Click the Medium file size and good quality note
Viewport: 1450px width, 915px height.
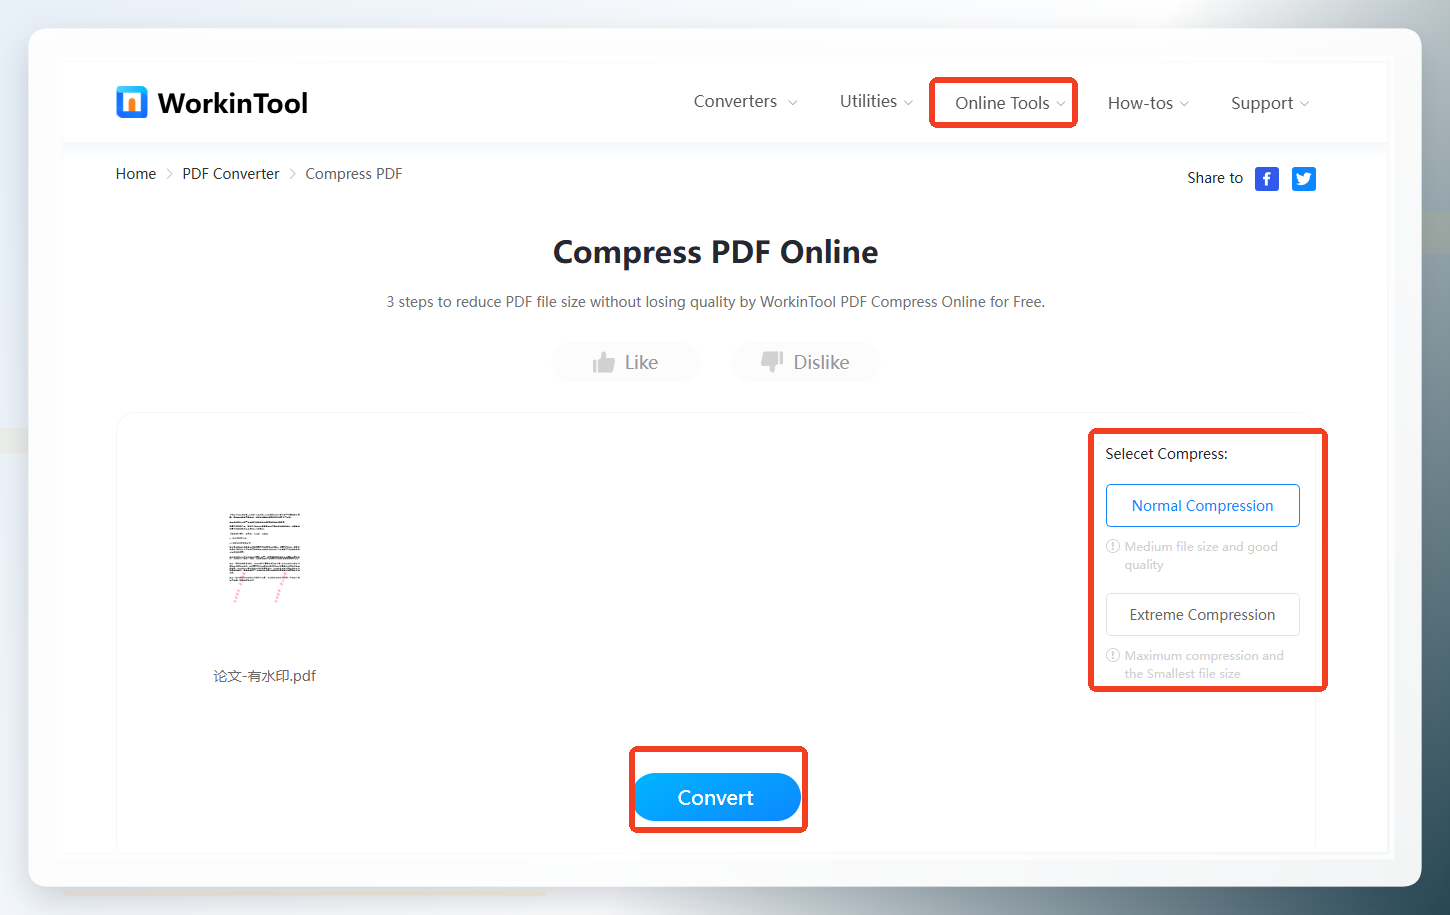click(1201, 556)
